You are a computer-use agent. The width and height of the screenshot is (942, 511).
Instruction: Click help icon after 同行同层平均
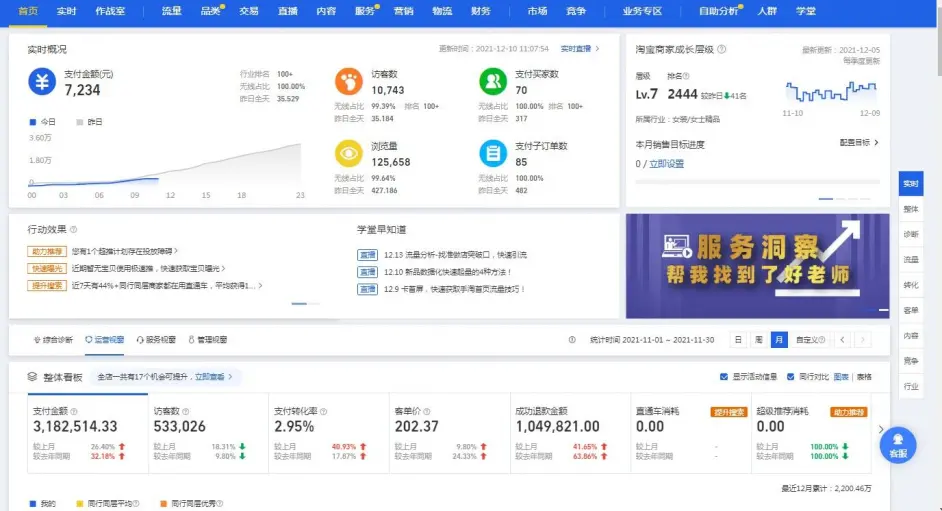(136, 504)
